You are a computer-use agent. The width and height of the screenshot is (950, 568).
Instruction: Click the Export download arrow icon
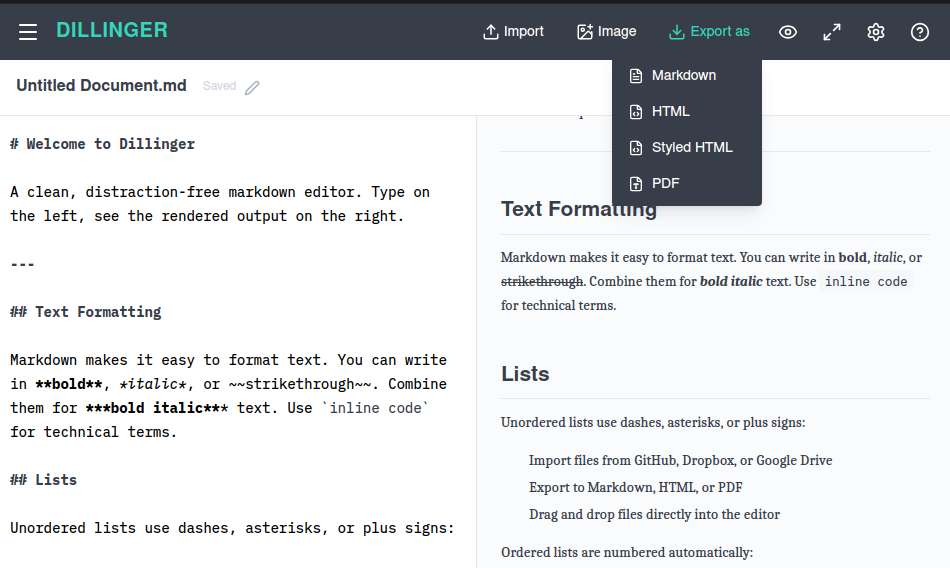click(x=677, y=32)
